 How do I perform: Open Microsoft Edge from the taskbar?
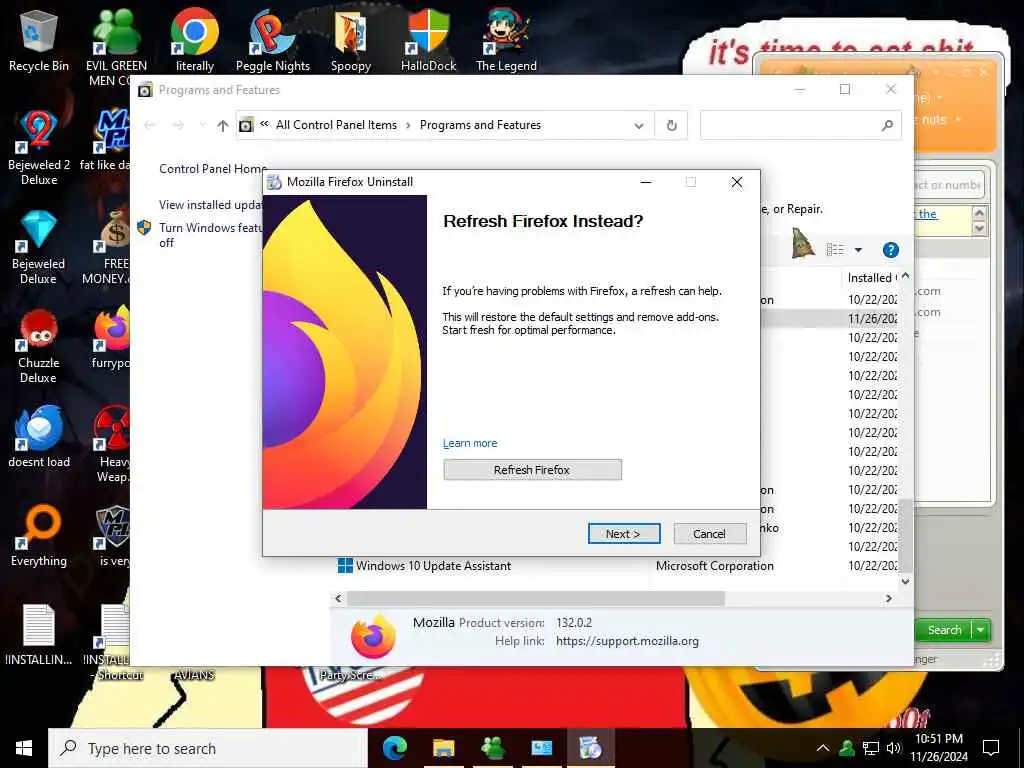(x=394, y=748)
